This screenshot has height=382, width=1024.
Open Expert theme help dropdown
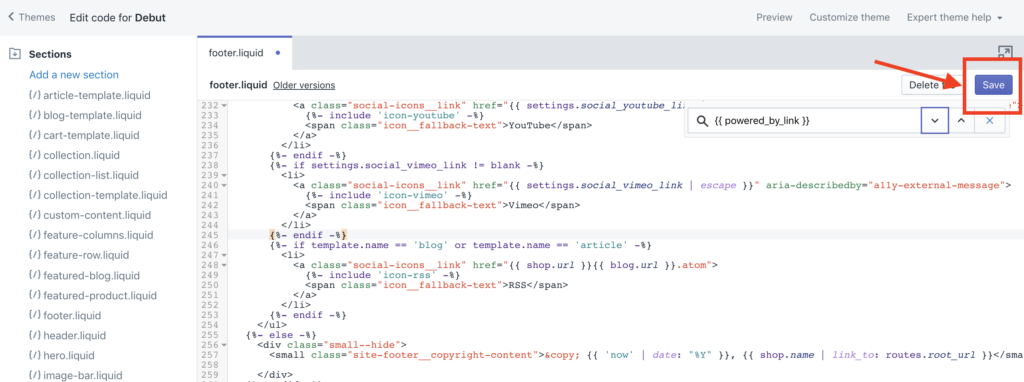954,18
